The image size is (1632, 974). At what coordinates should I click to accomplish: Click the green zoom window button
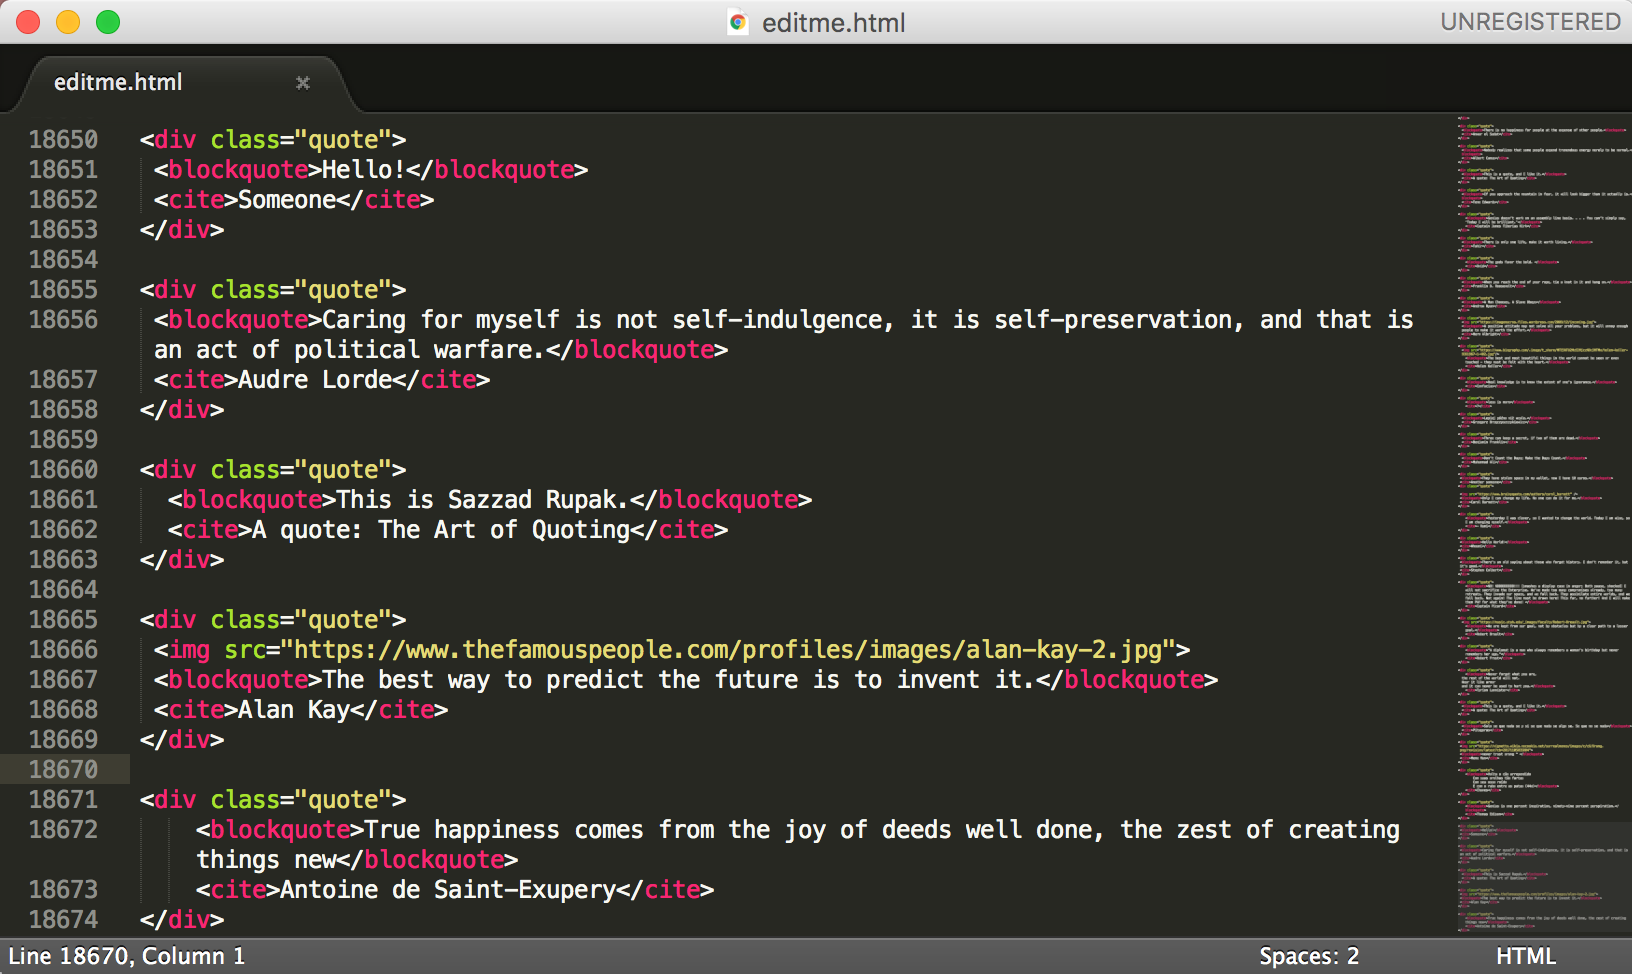(x=108, y=22)
